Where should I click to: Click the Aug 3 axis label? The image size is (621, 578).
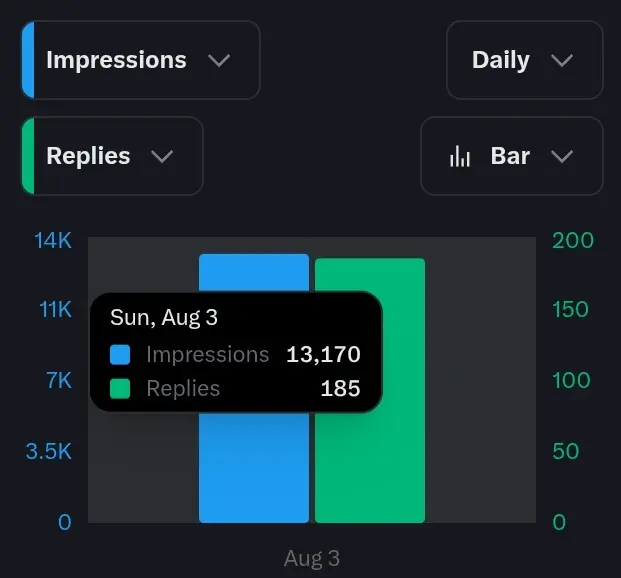312,558
